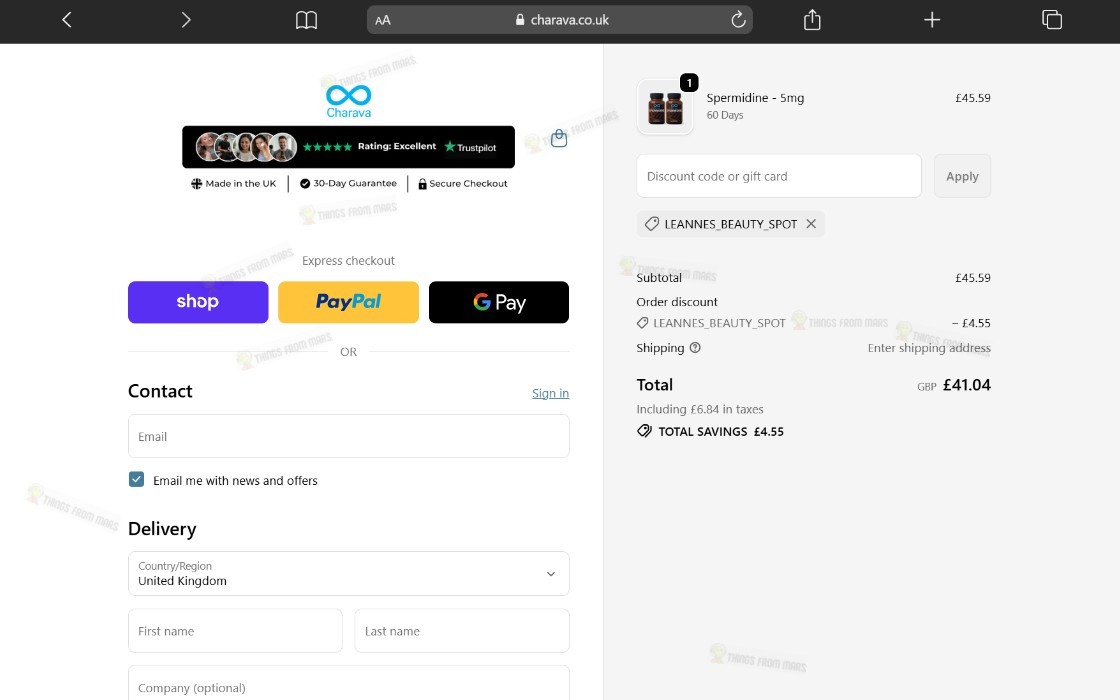
Task: Click the Spermidine product thumbnail
Action: coord(665,107)
